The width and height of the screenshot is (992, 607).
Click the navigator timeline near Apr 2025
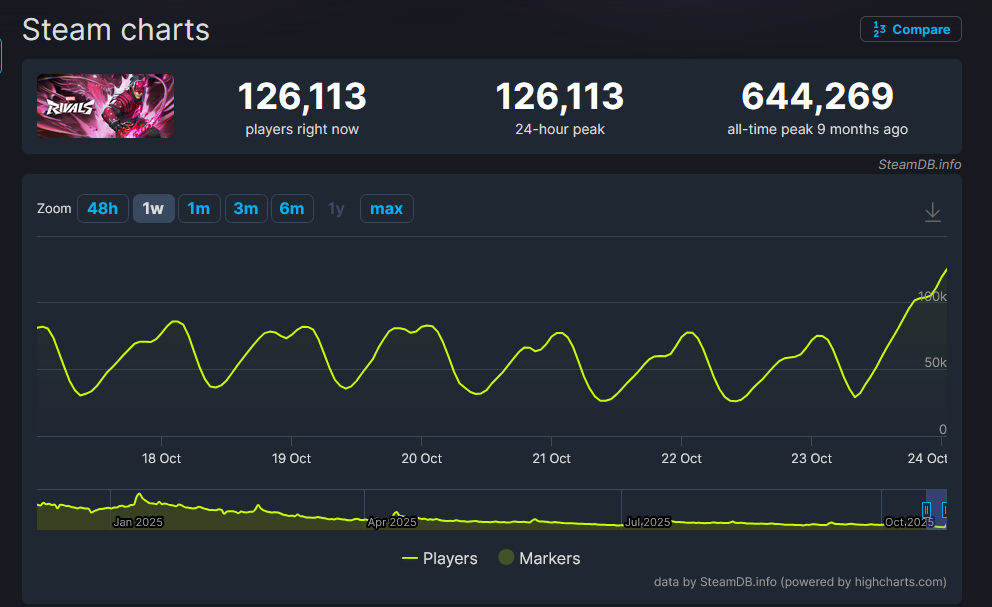tap(392, 522)
